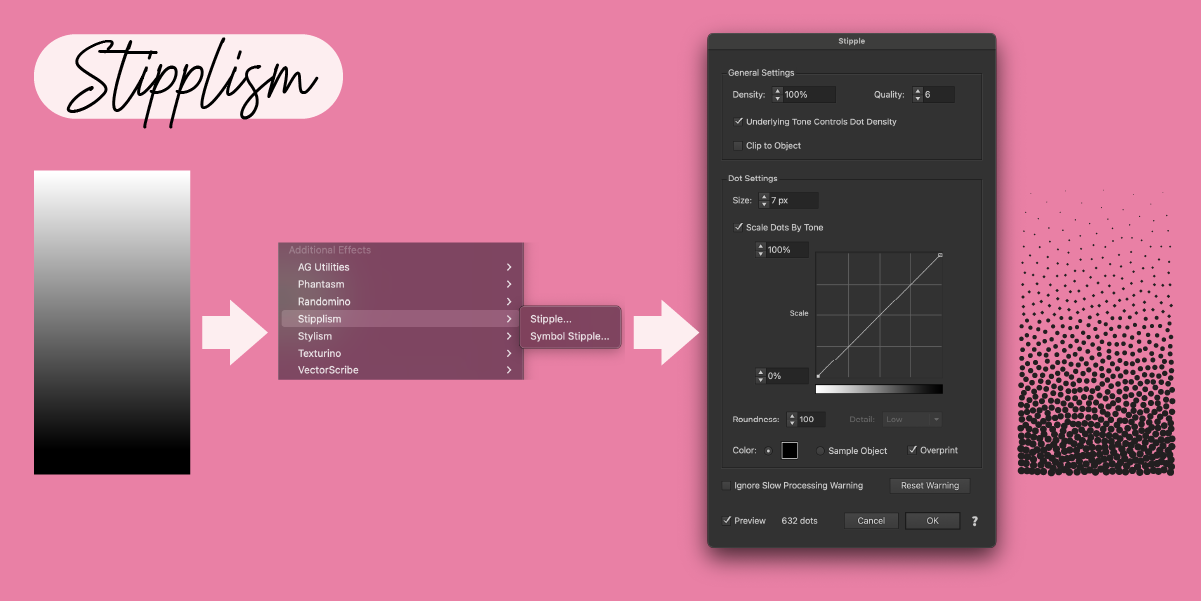
Task: Open the Detail dropdown set to Low
Action: (x=911, y=419)
